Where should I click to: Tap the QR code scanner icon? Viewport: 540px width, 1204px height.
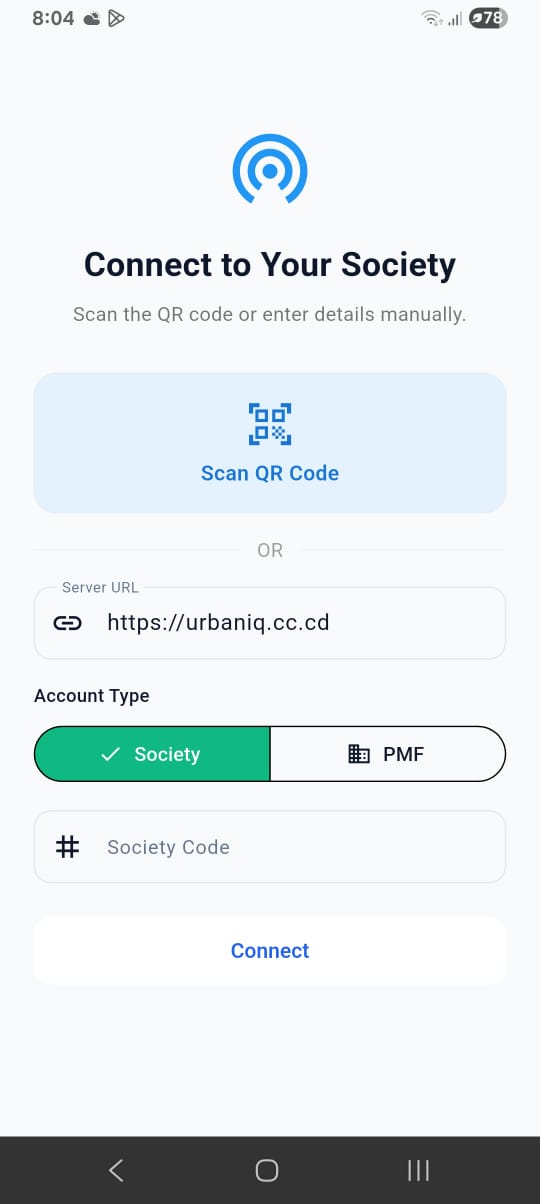[x=270, y=423]
